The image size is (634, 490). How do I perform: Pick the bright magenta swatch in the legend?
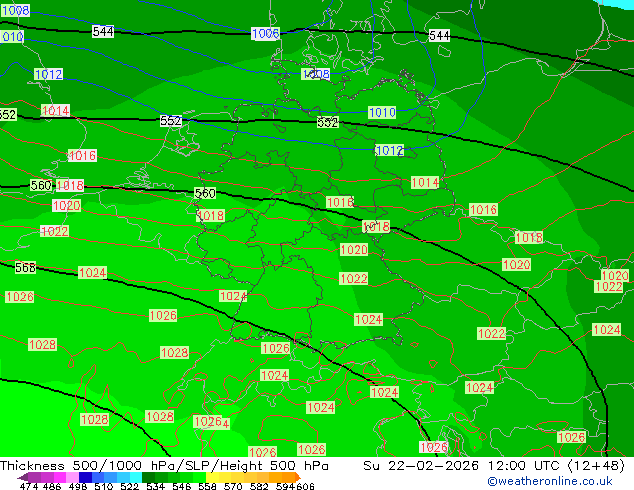point(60,477)
